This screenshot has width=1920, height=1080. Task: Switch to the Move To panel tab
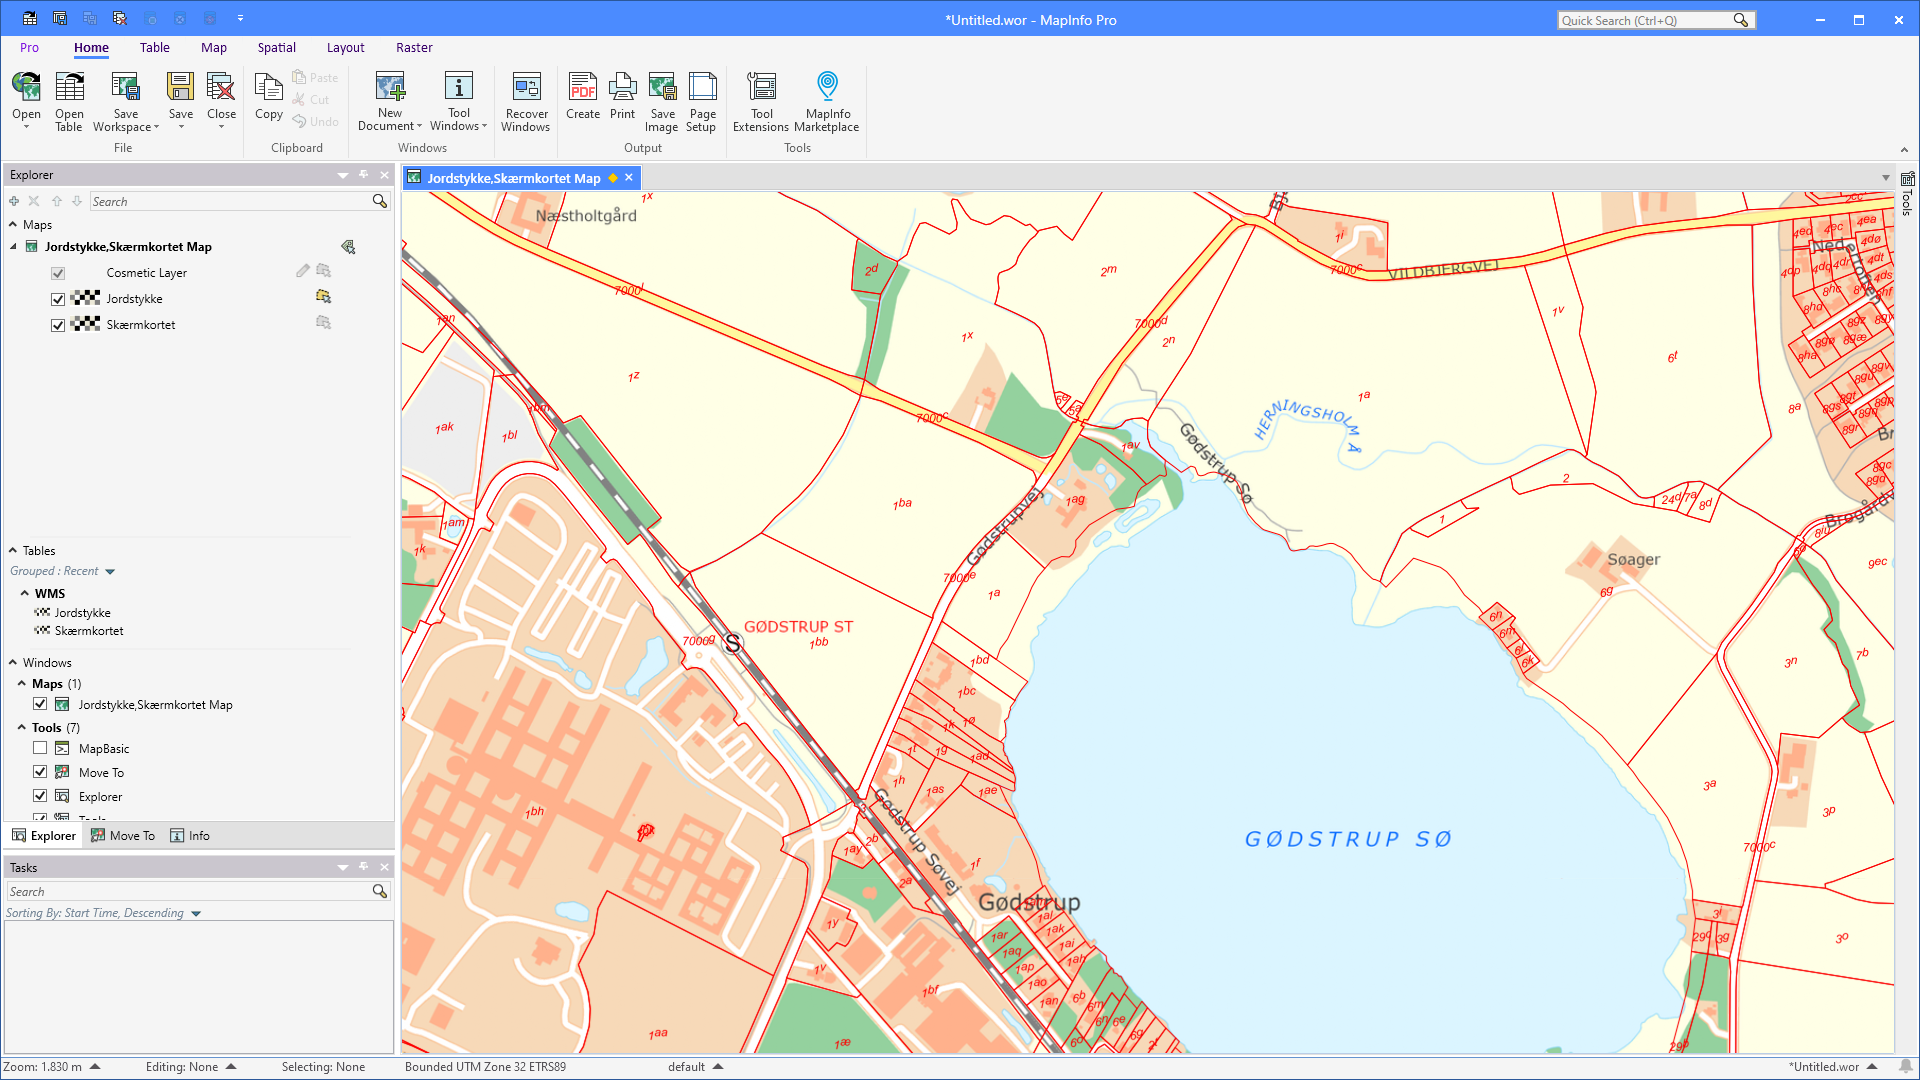pos(123,836)
